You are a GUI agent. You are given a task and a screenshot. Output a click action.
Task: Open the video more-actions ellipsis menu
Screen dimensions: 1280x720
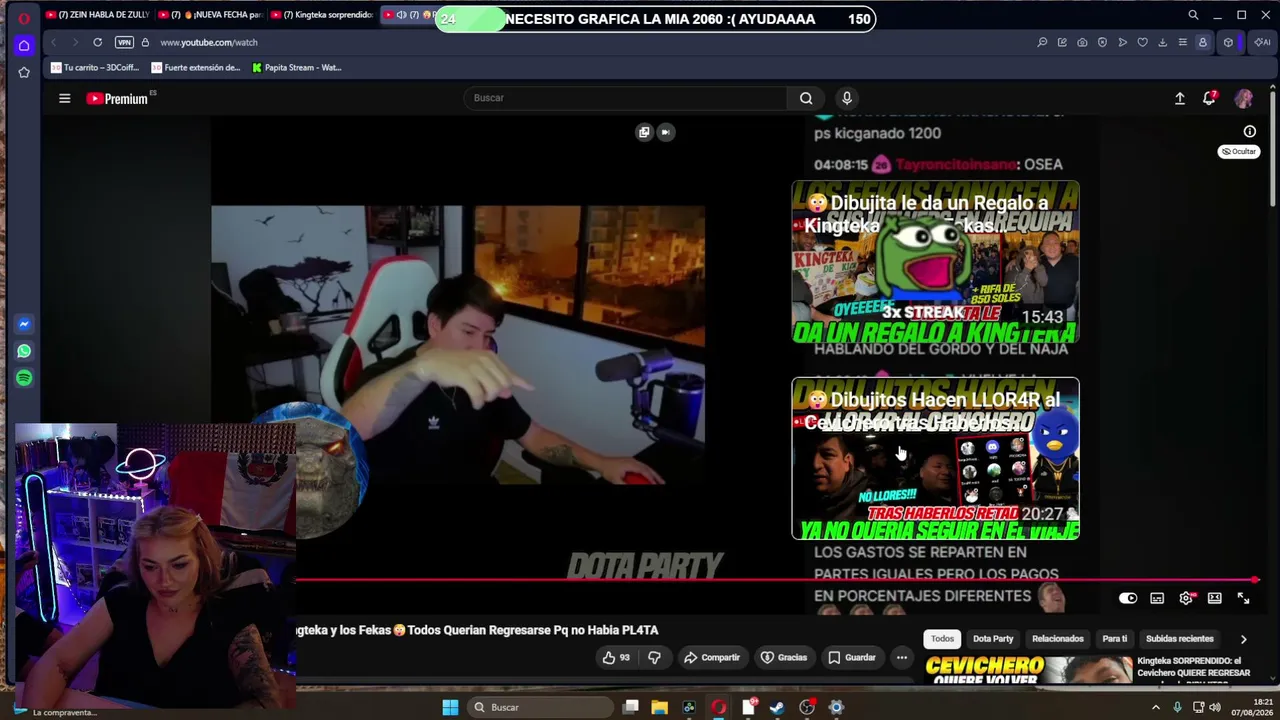(902, 657)
